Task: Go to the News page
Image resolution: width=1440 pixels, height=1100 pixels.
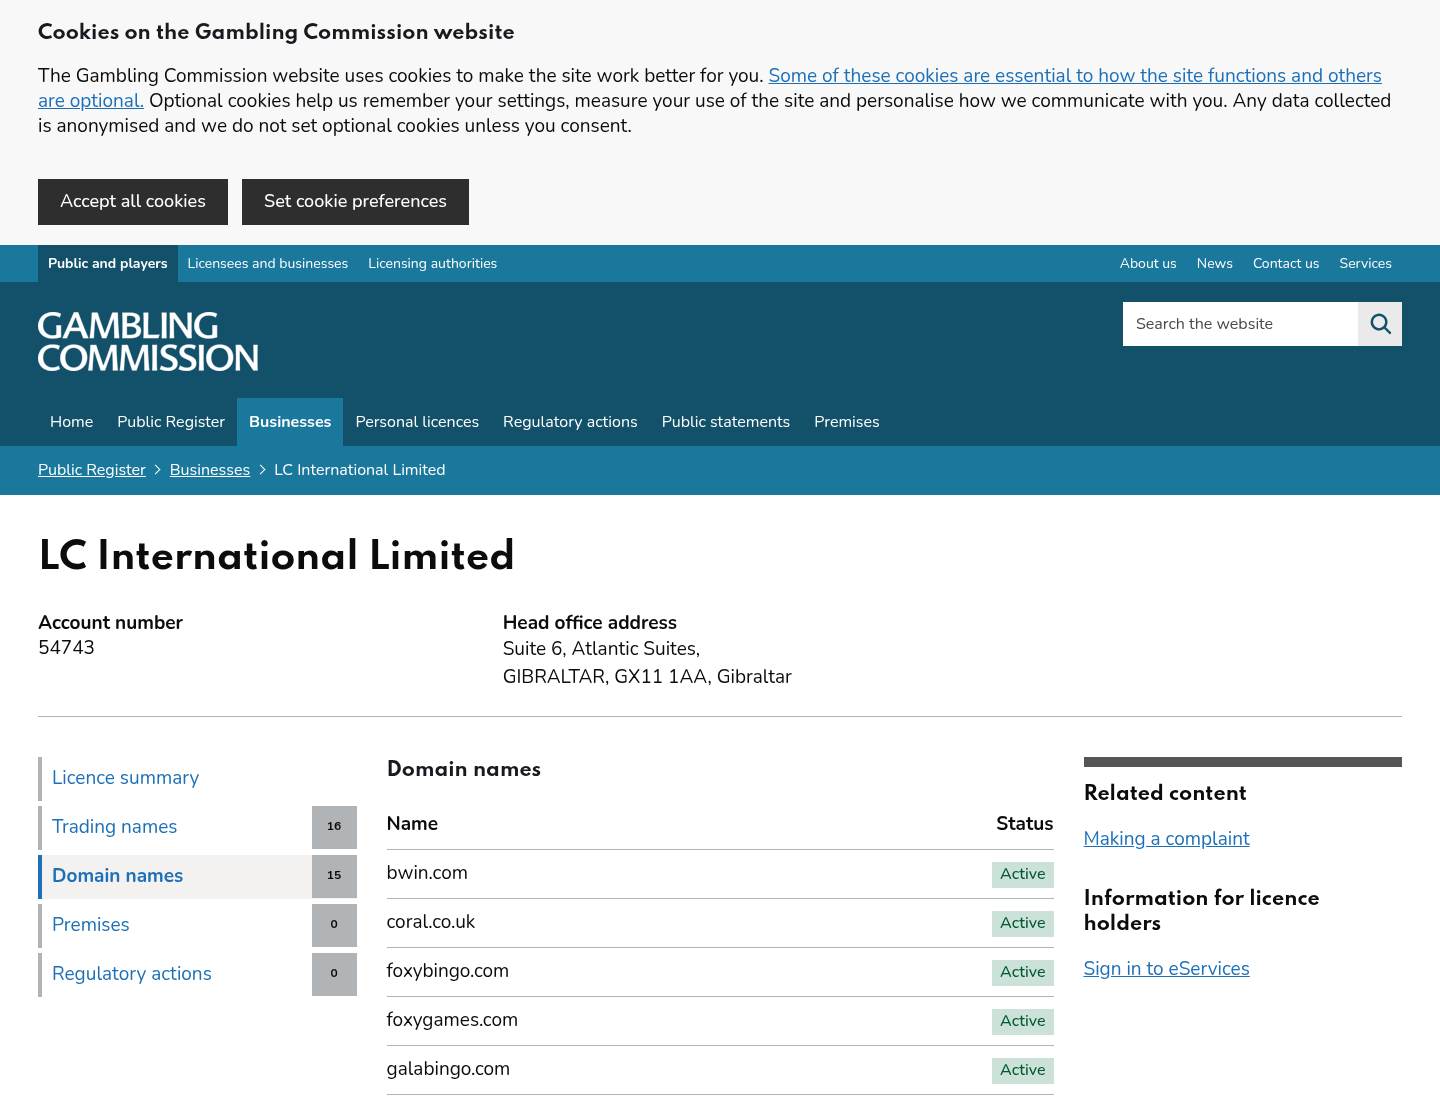Action: click(x=1214, y=264)
